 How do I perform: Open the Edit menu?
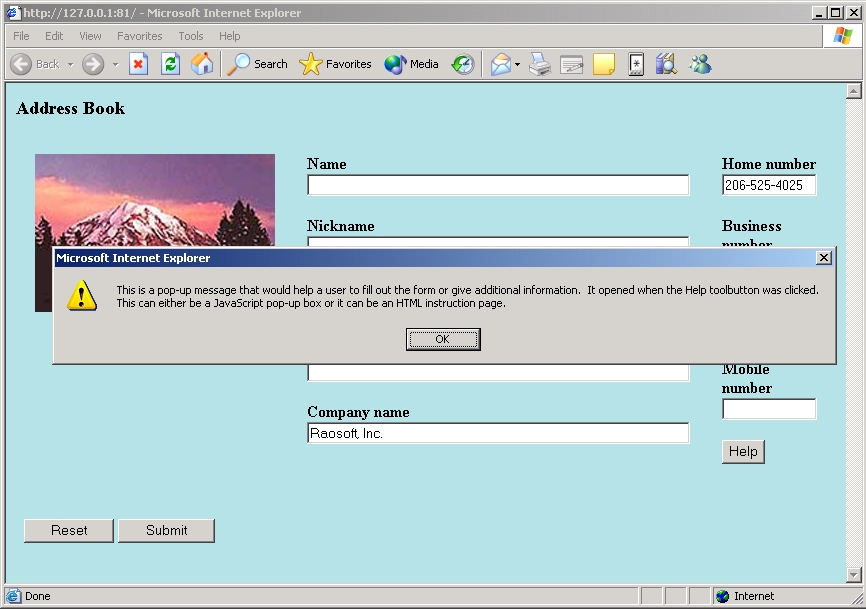pos(54,36)
